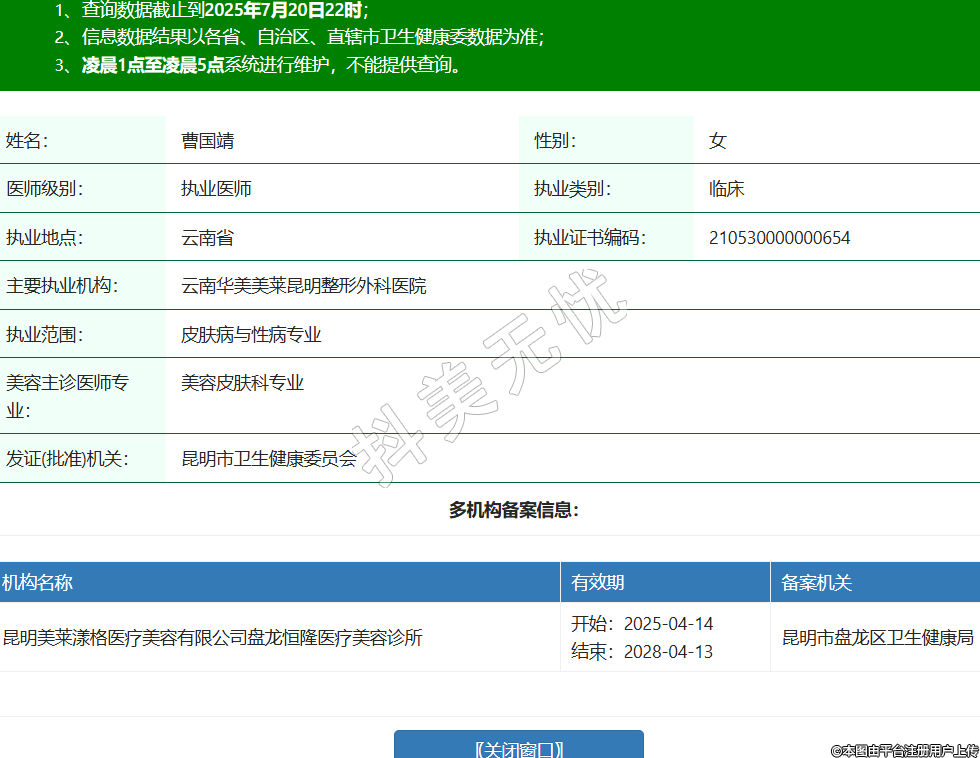Click 云南华美美莱昆明整形外科医院 institution text
Viewport: 980px width, 758px height.
[x=303, y=286]
